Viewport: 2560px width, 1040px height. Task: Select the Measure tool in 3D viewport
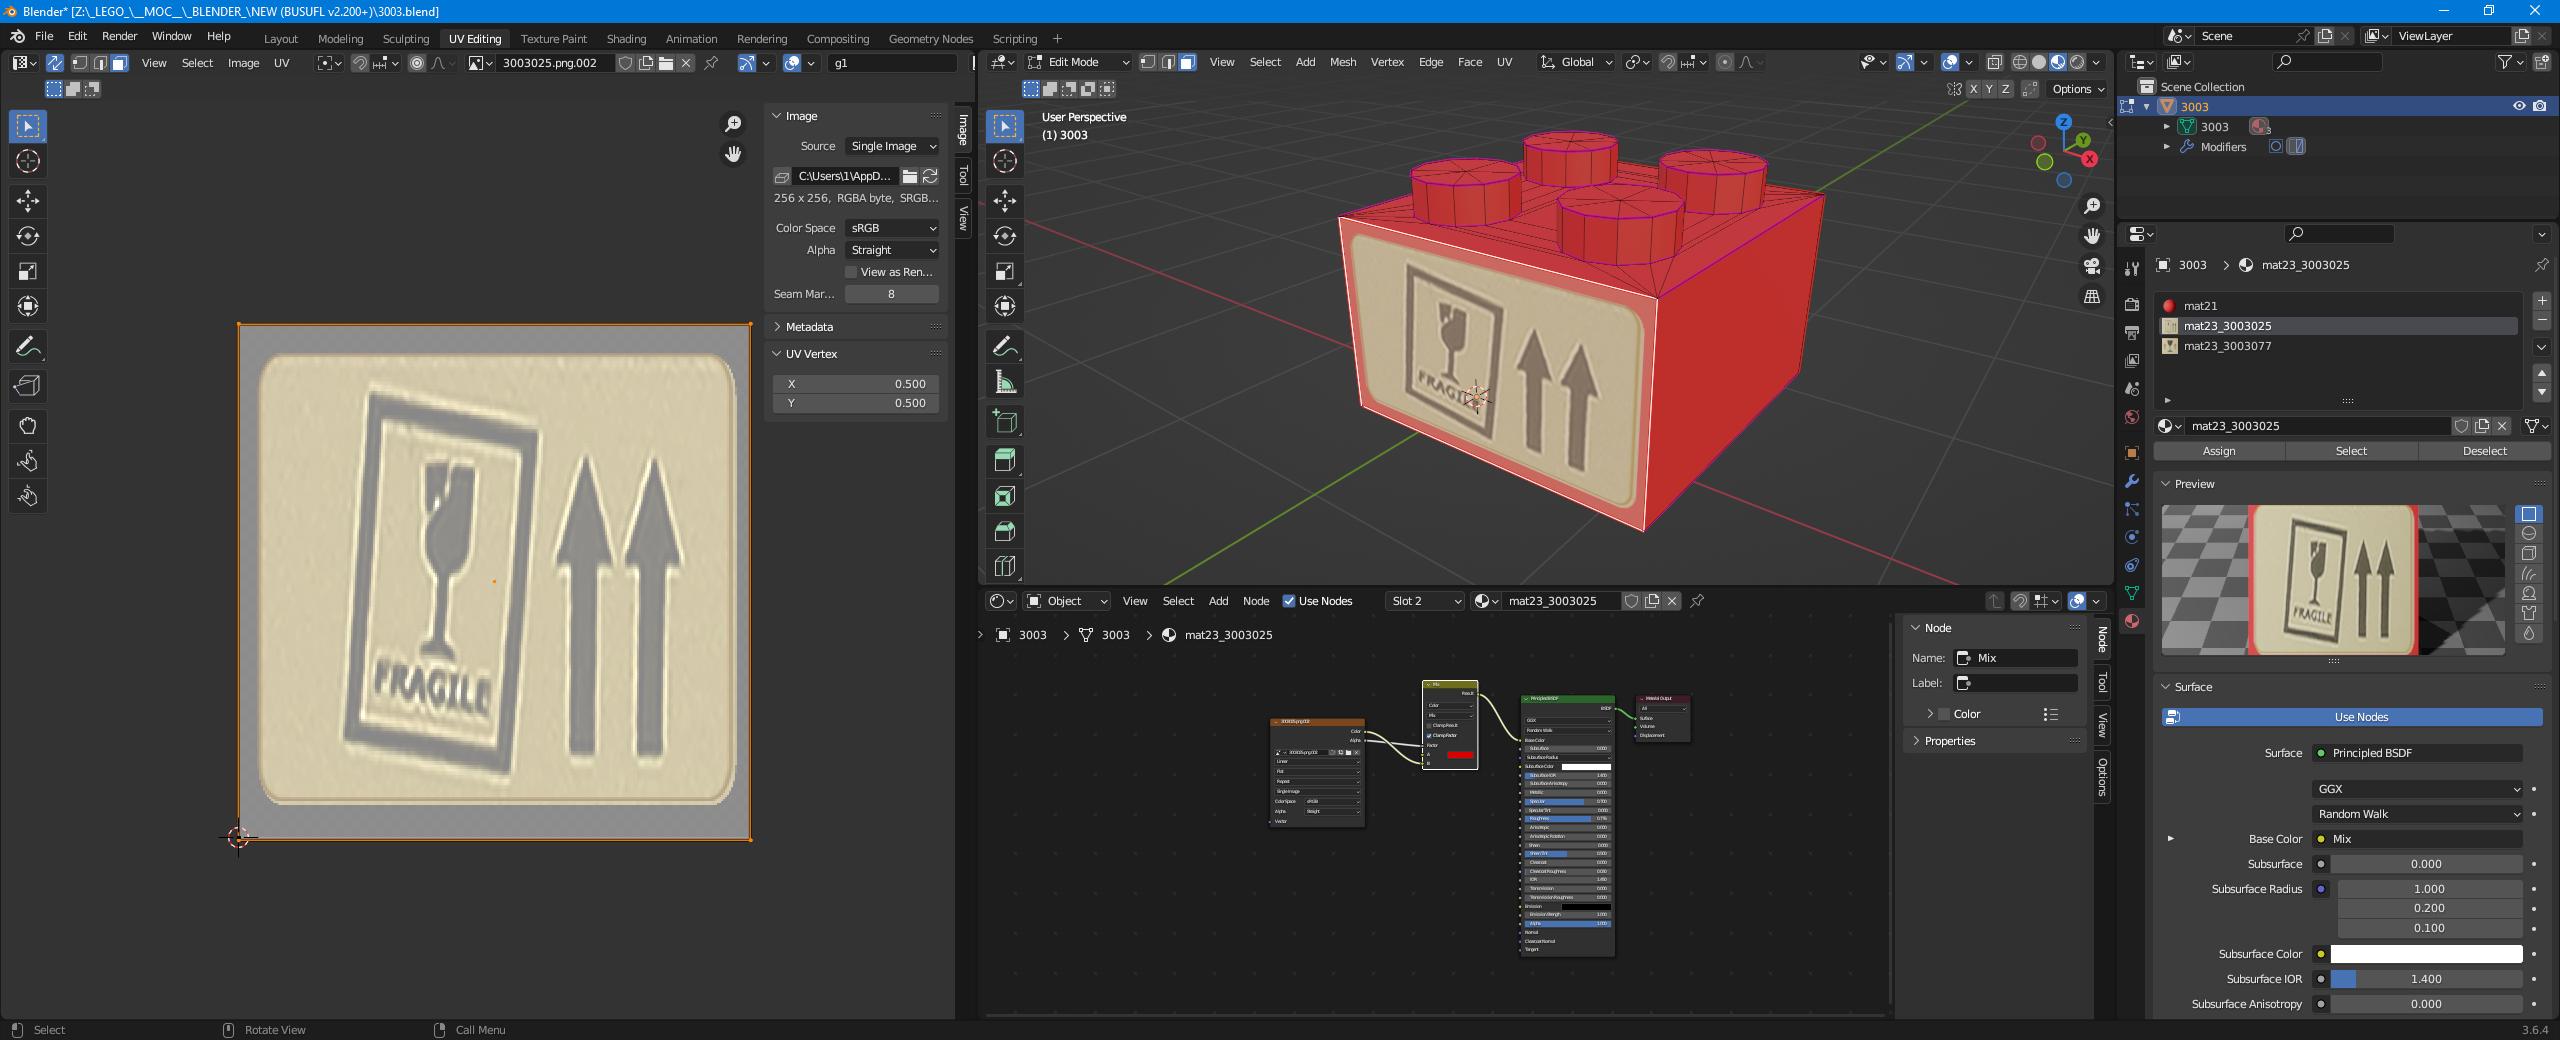click(x=1005, y=382)
